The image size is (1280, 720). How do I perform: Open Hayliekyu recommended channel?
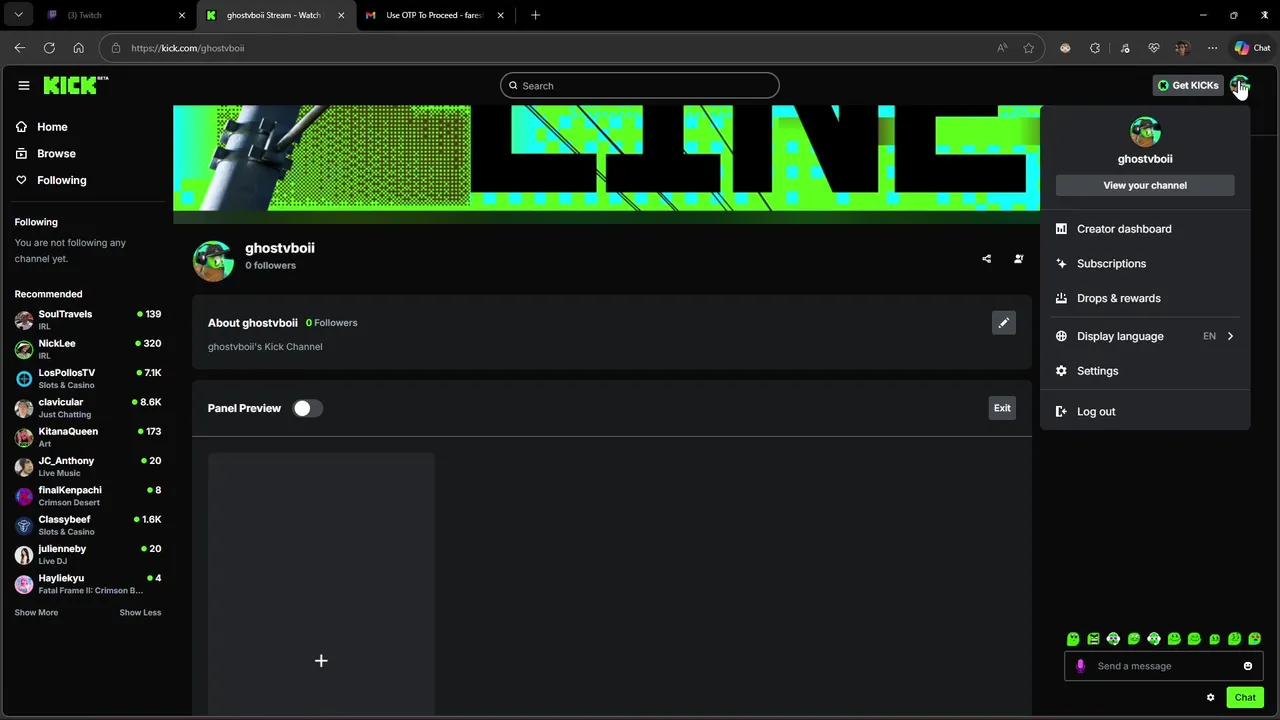click(88, 584)
